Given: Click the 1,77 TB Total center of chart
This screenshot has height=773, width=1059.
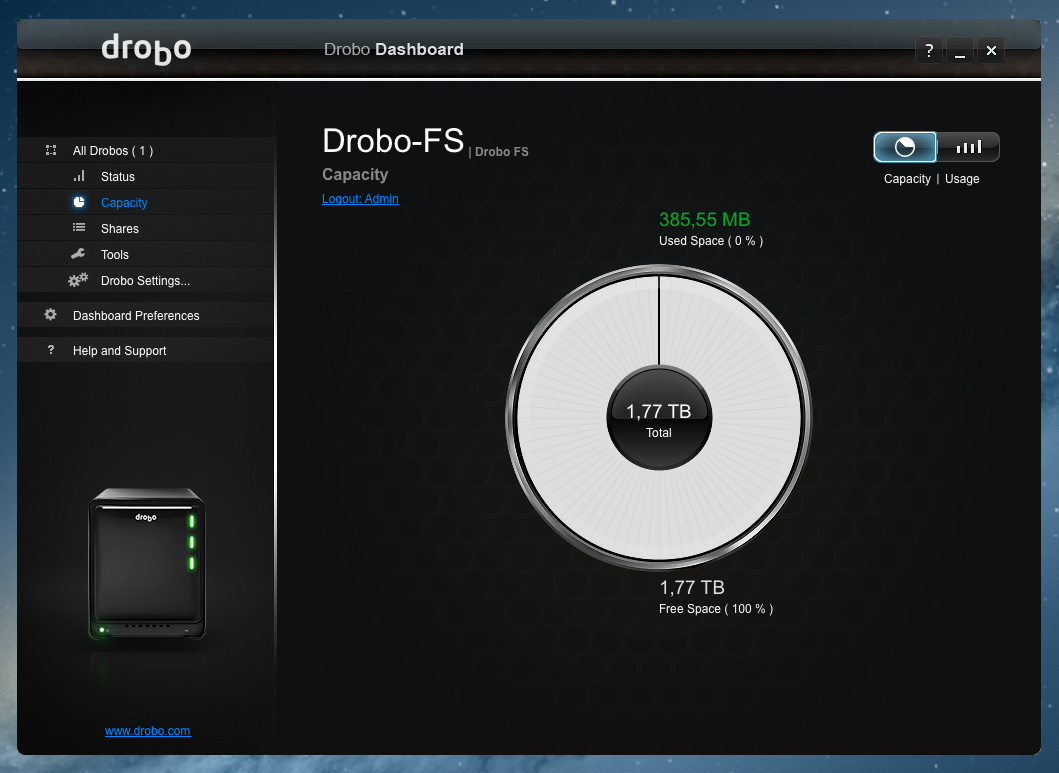Looking at the screenshot, I should click(x=658, y=419).
